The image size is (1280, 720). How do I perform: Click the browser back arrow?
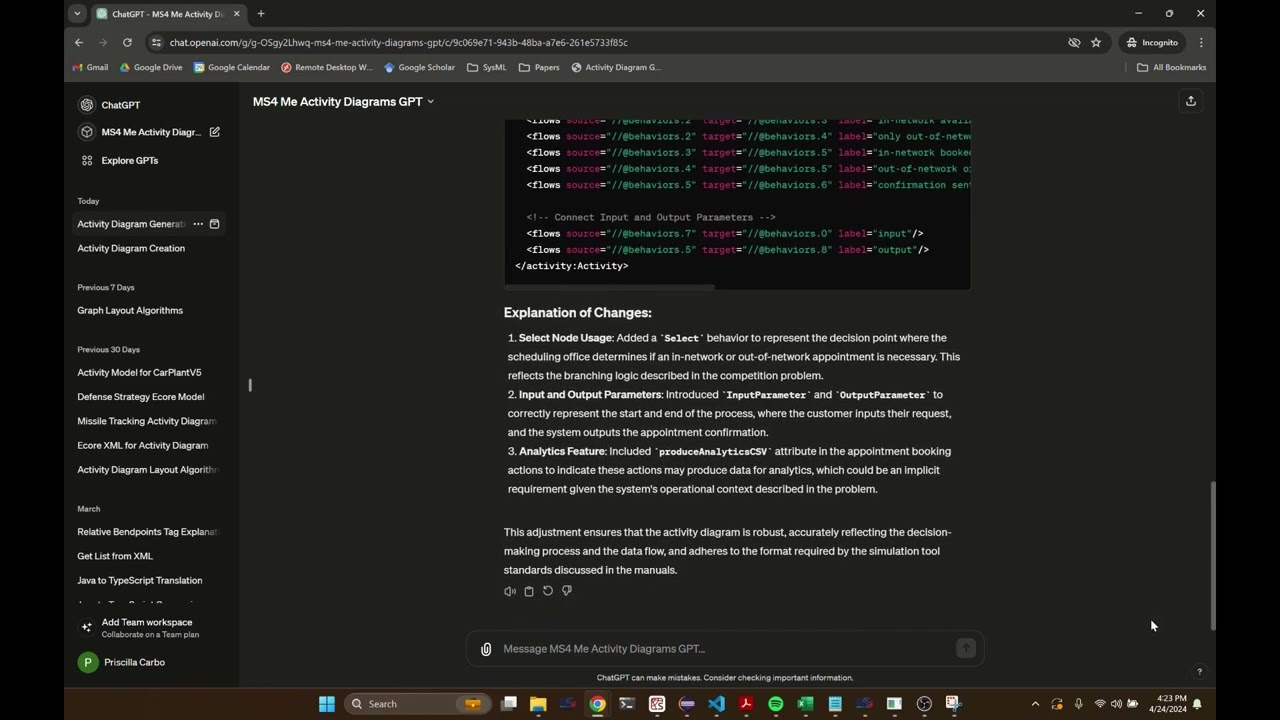[79, 43]
